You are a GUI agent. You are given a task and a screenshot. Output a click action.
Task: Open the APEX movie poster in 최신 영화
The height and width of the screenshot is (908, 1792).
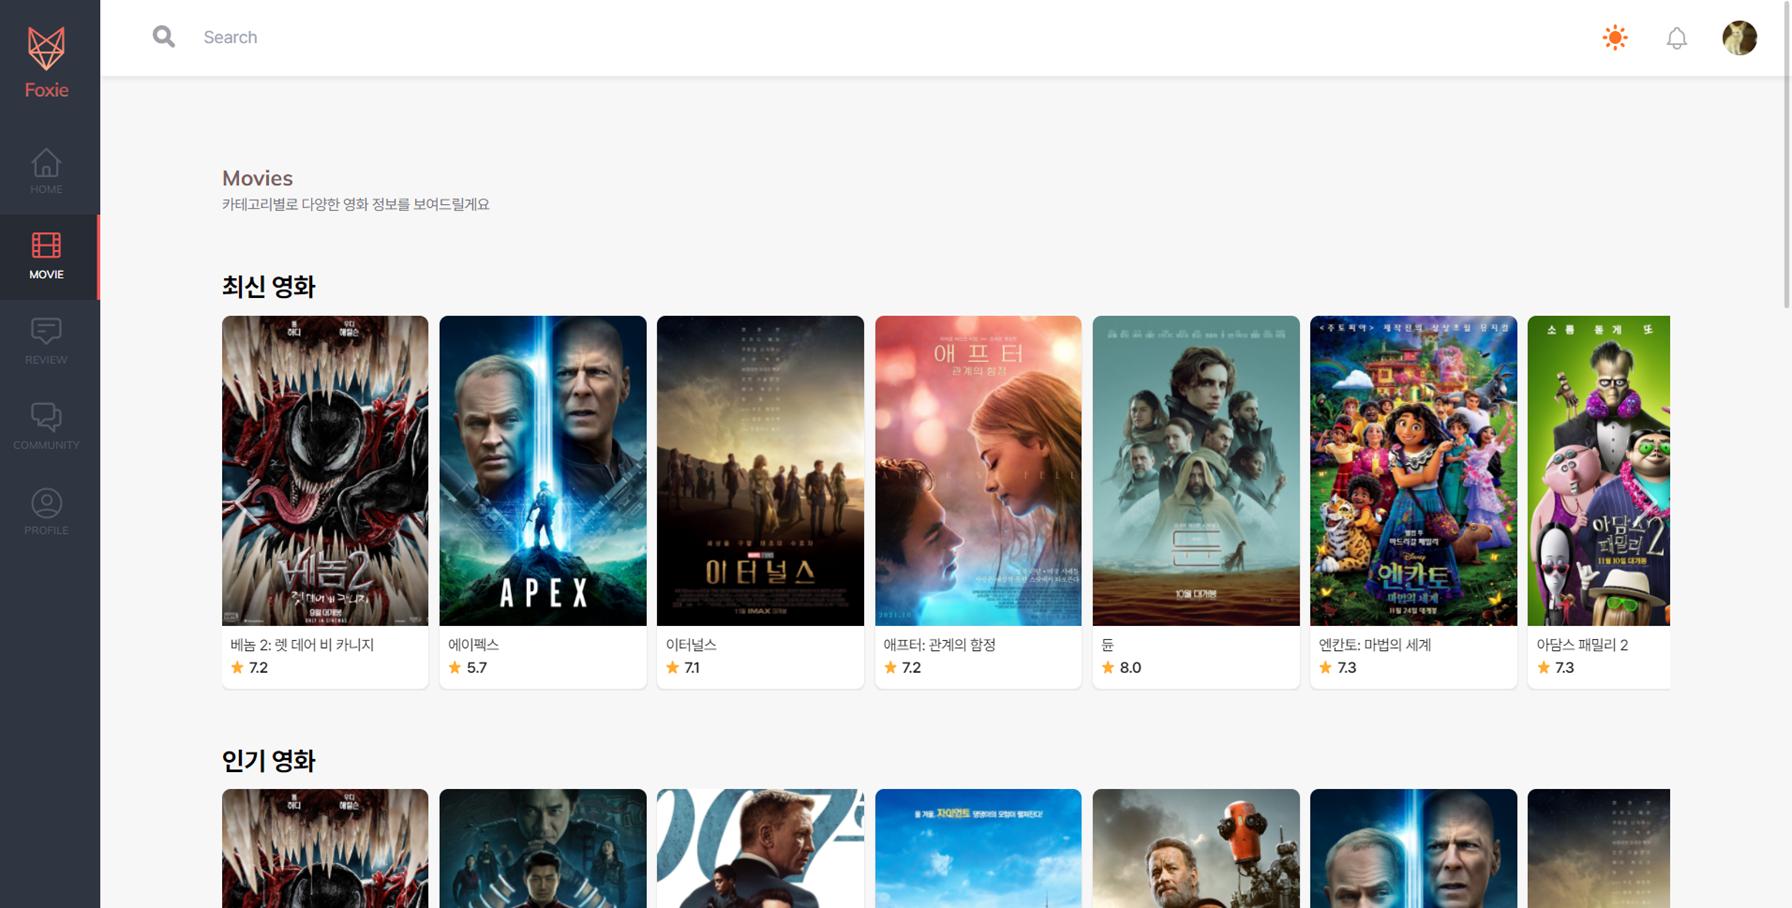pyautogui.click(x=543, y=471)
